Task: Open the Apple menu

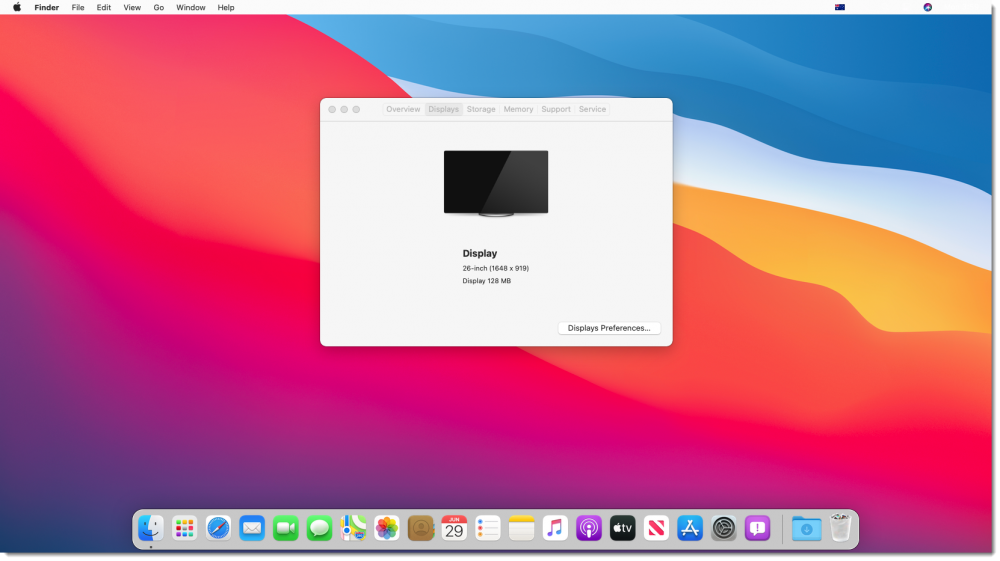Action: [x=17, y=8]
